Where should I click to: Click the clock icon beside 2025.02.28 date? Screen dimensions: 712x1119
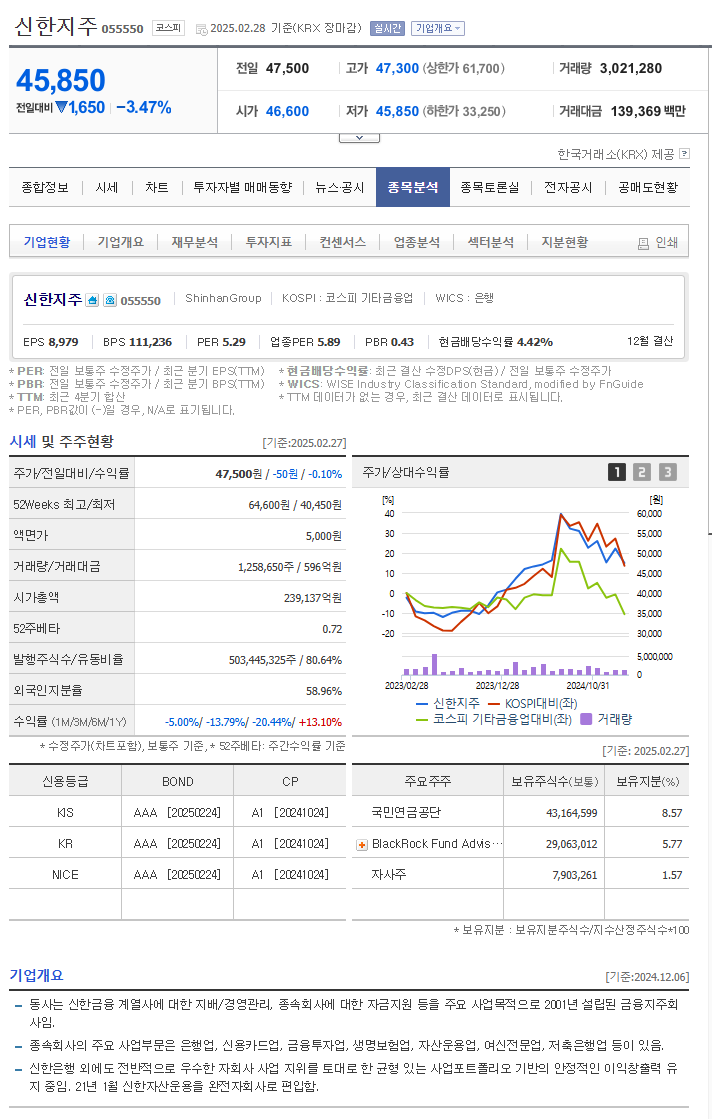(201, 29)
